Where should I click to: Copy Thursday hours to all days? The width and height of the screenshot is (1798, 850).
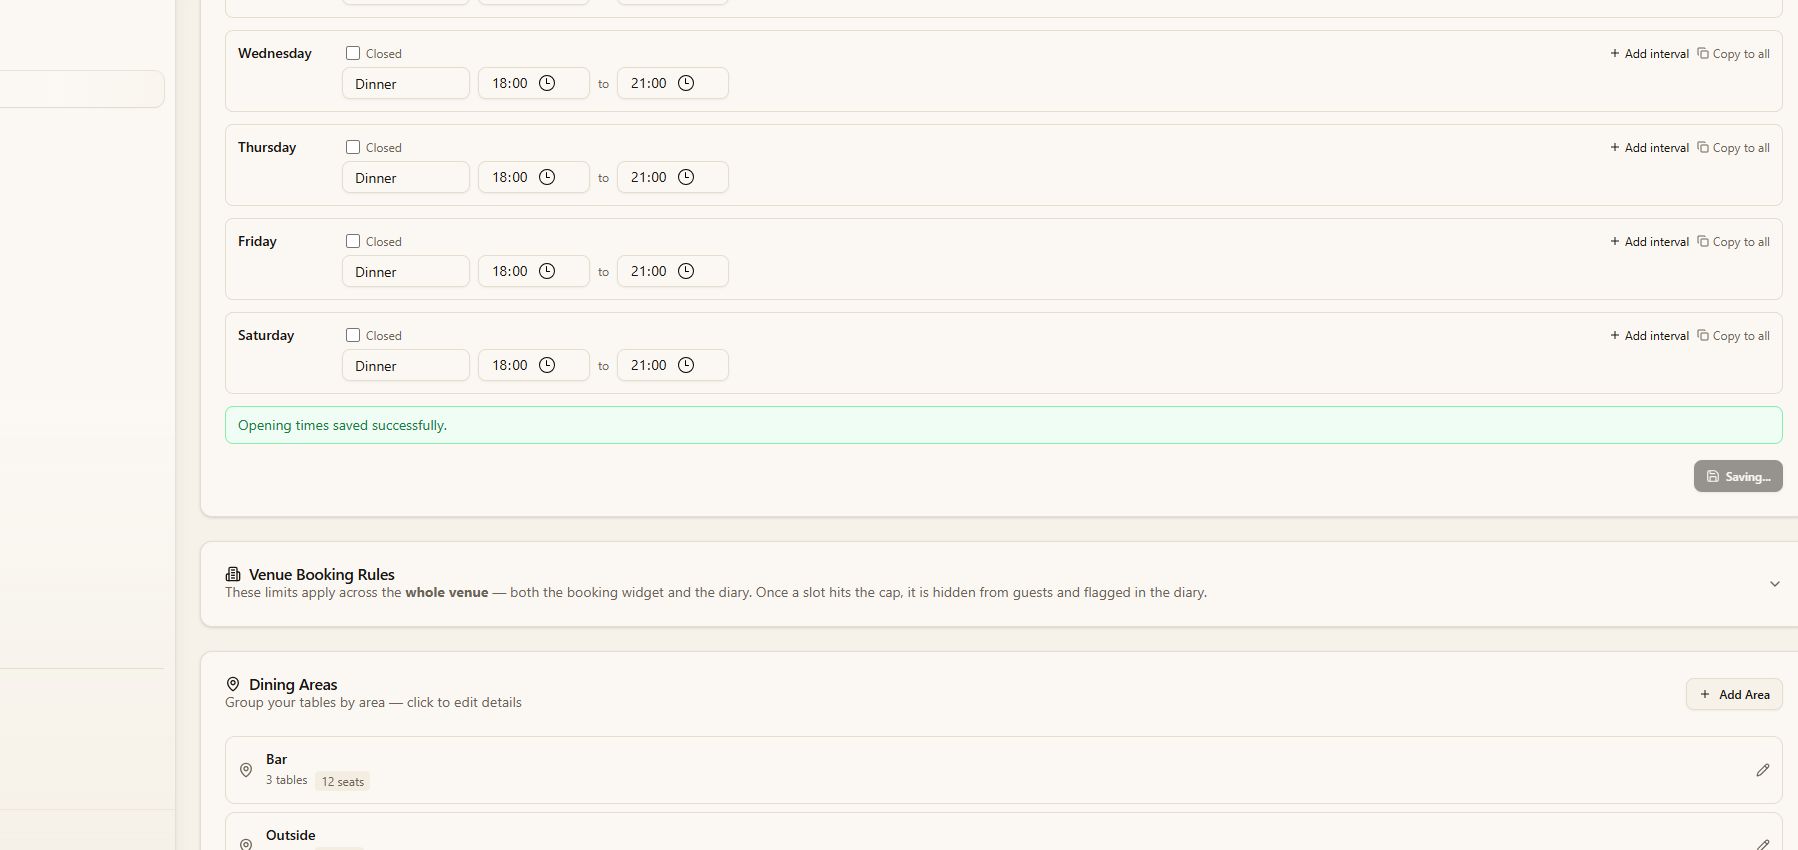pos(1733,148)
